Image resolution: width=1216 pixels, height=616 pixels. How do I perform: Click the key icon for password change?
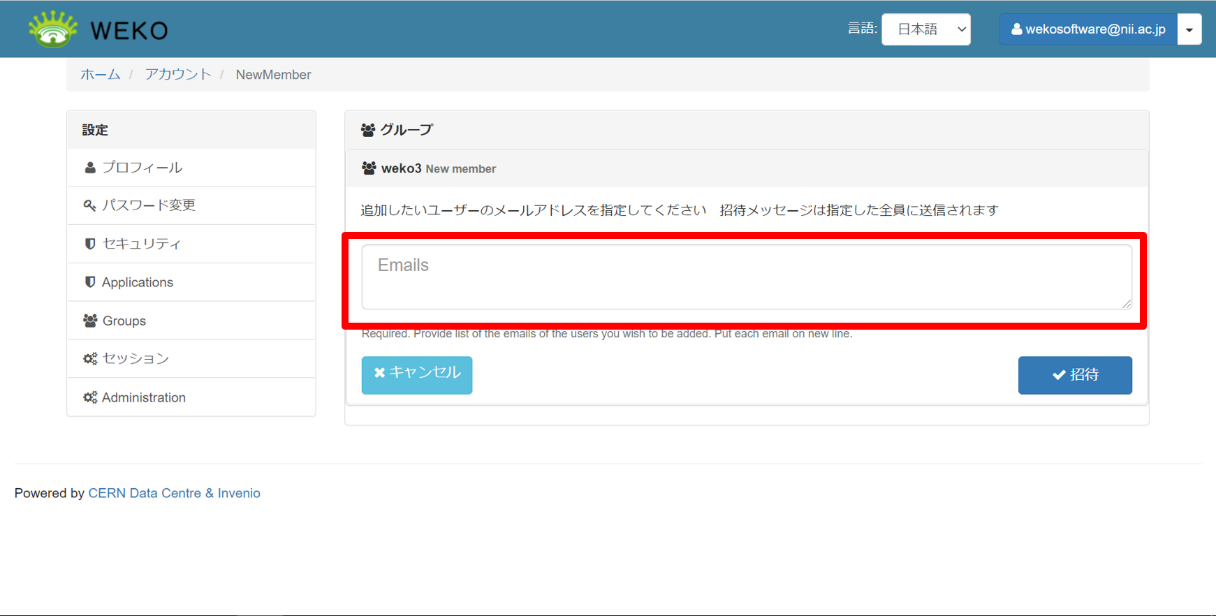click(x=90, y=206)
